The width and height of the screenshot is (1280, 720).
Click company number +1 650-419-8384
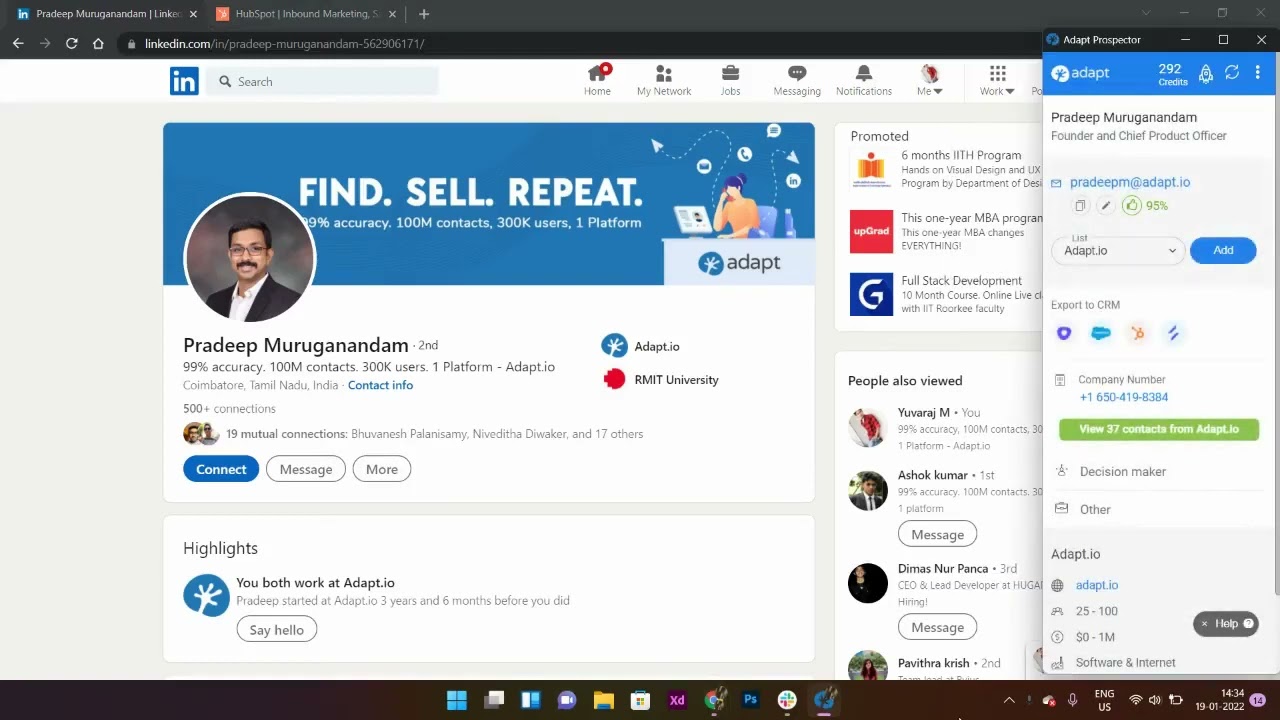click(1124, 397)
